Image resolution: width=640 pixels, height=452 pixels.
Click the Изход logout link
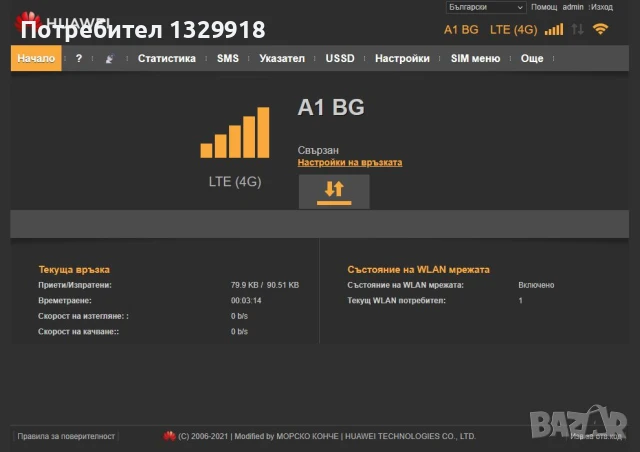click(x=602, y=7)
